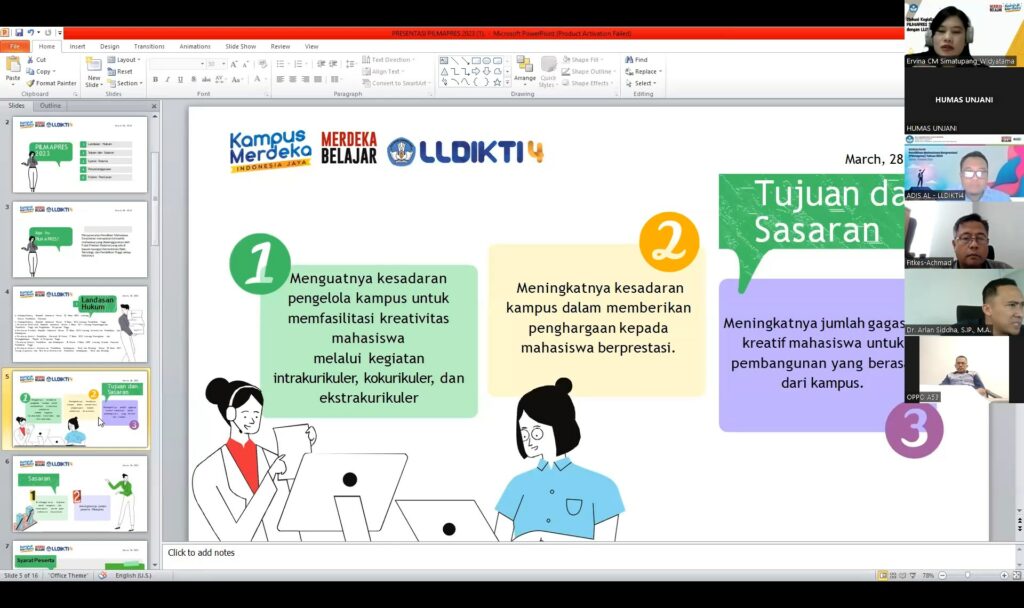The width and height of the screenshot is (1024, 608).
Task: Open the Character Spacing dropdown
Action: click(x=220, y=80)
